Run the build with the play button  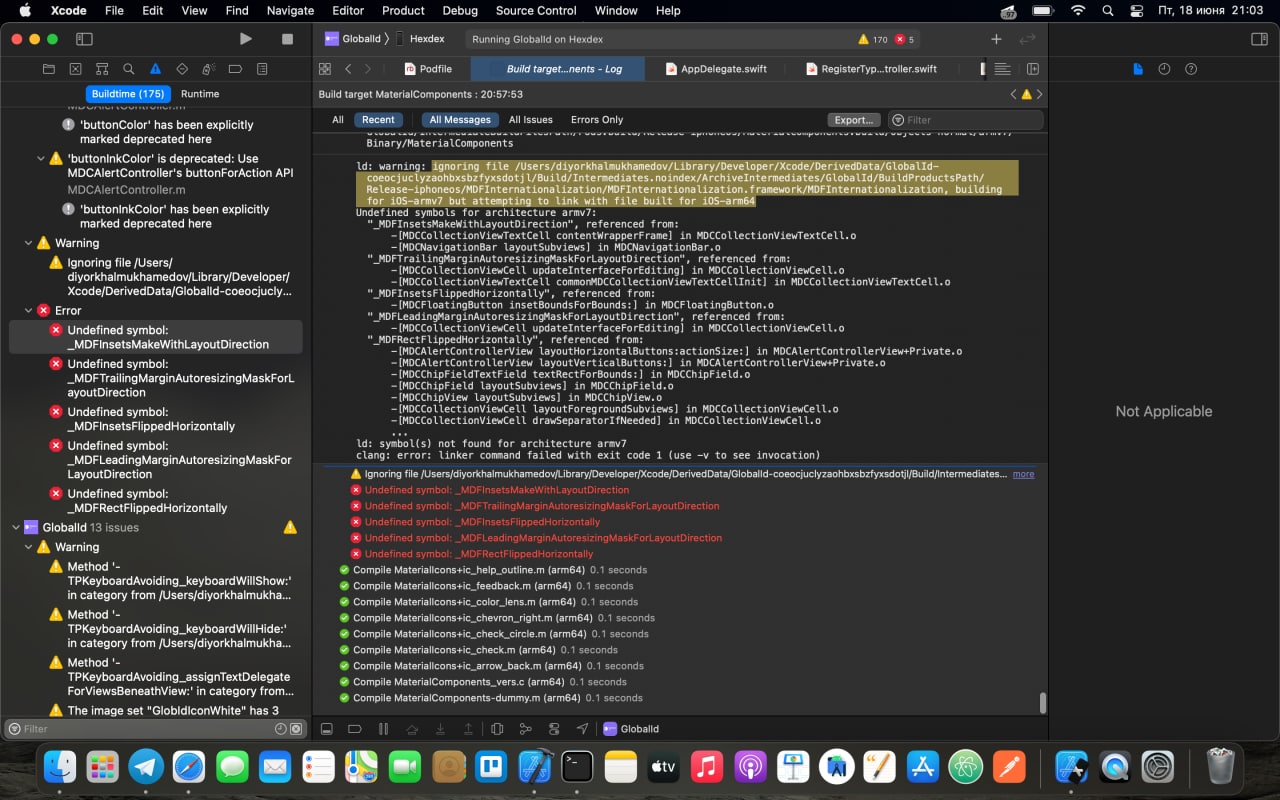(x=246, y=39)
